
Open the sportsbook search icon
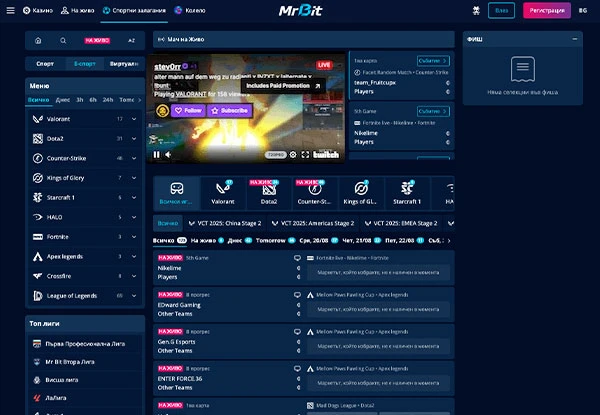pos(63,41)
